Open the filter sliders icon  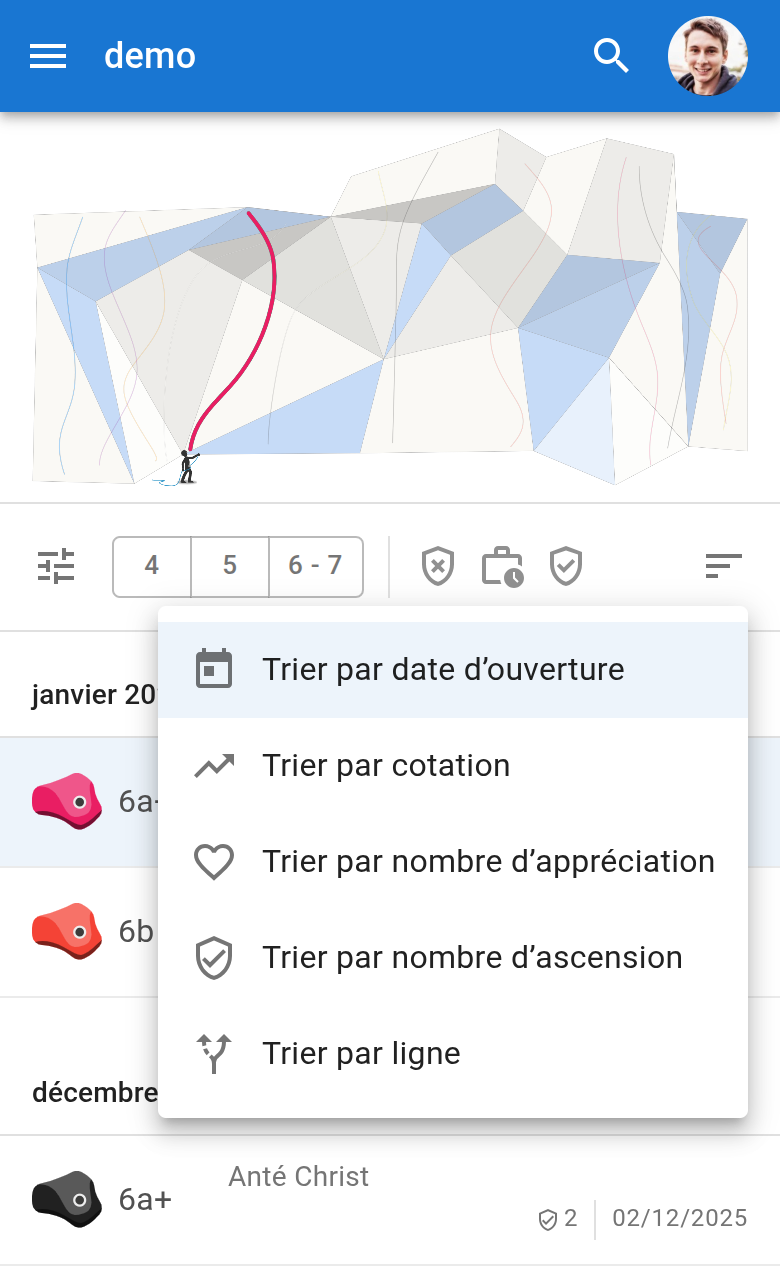click(56, 566)
